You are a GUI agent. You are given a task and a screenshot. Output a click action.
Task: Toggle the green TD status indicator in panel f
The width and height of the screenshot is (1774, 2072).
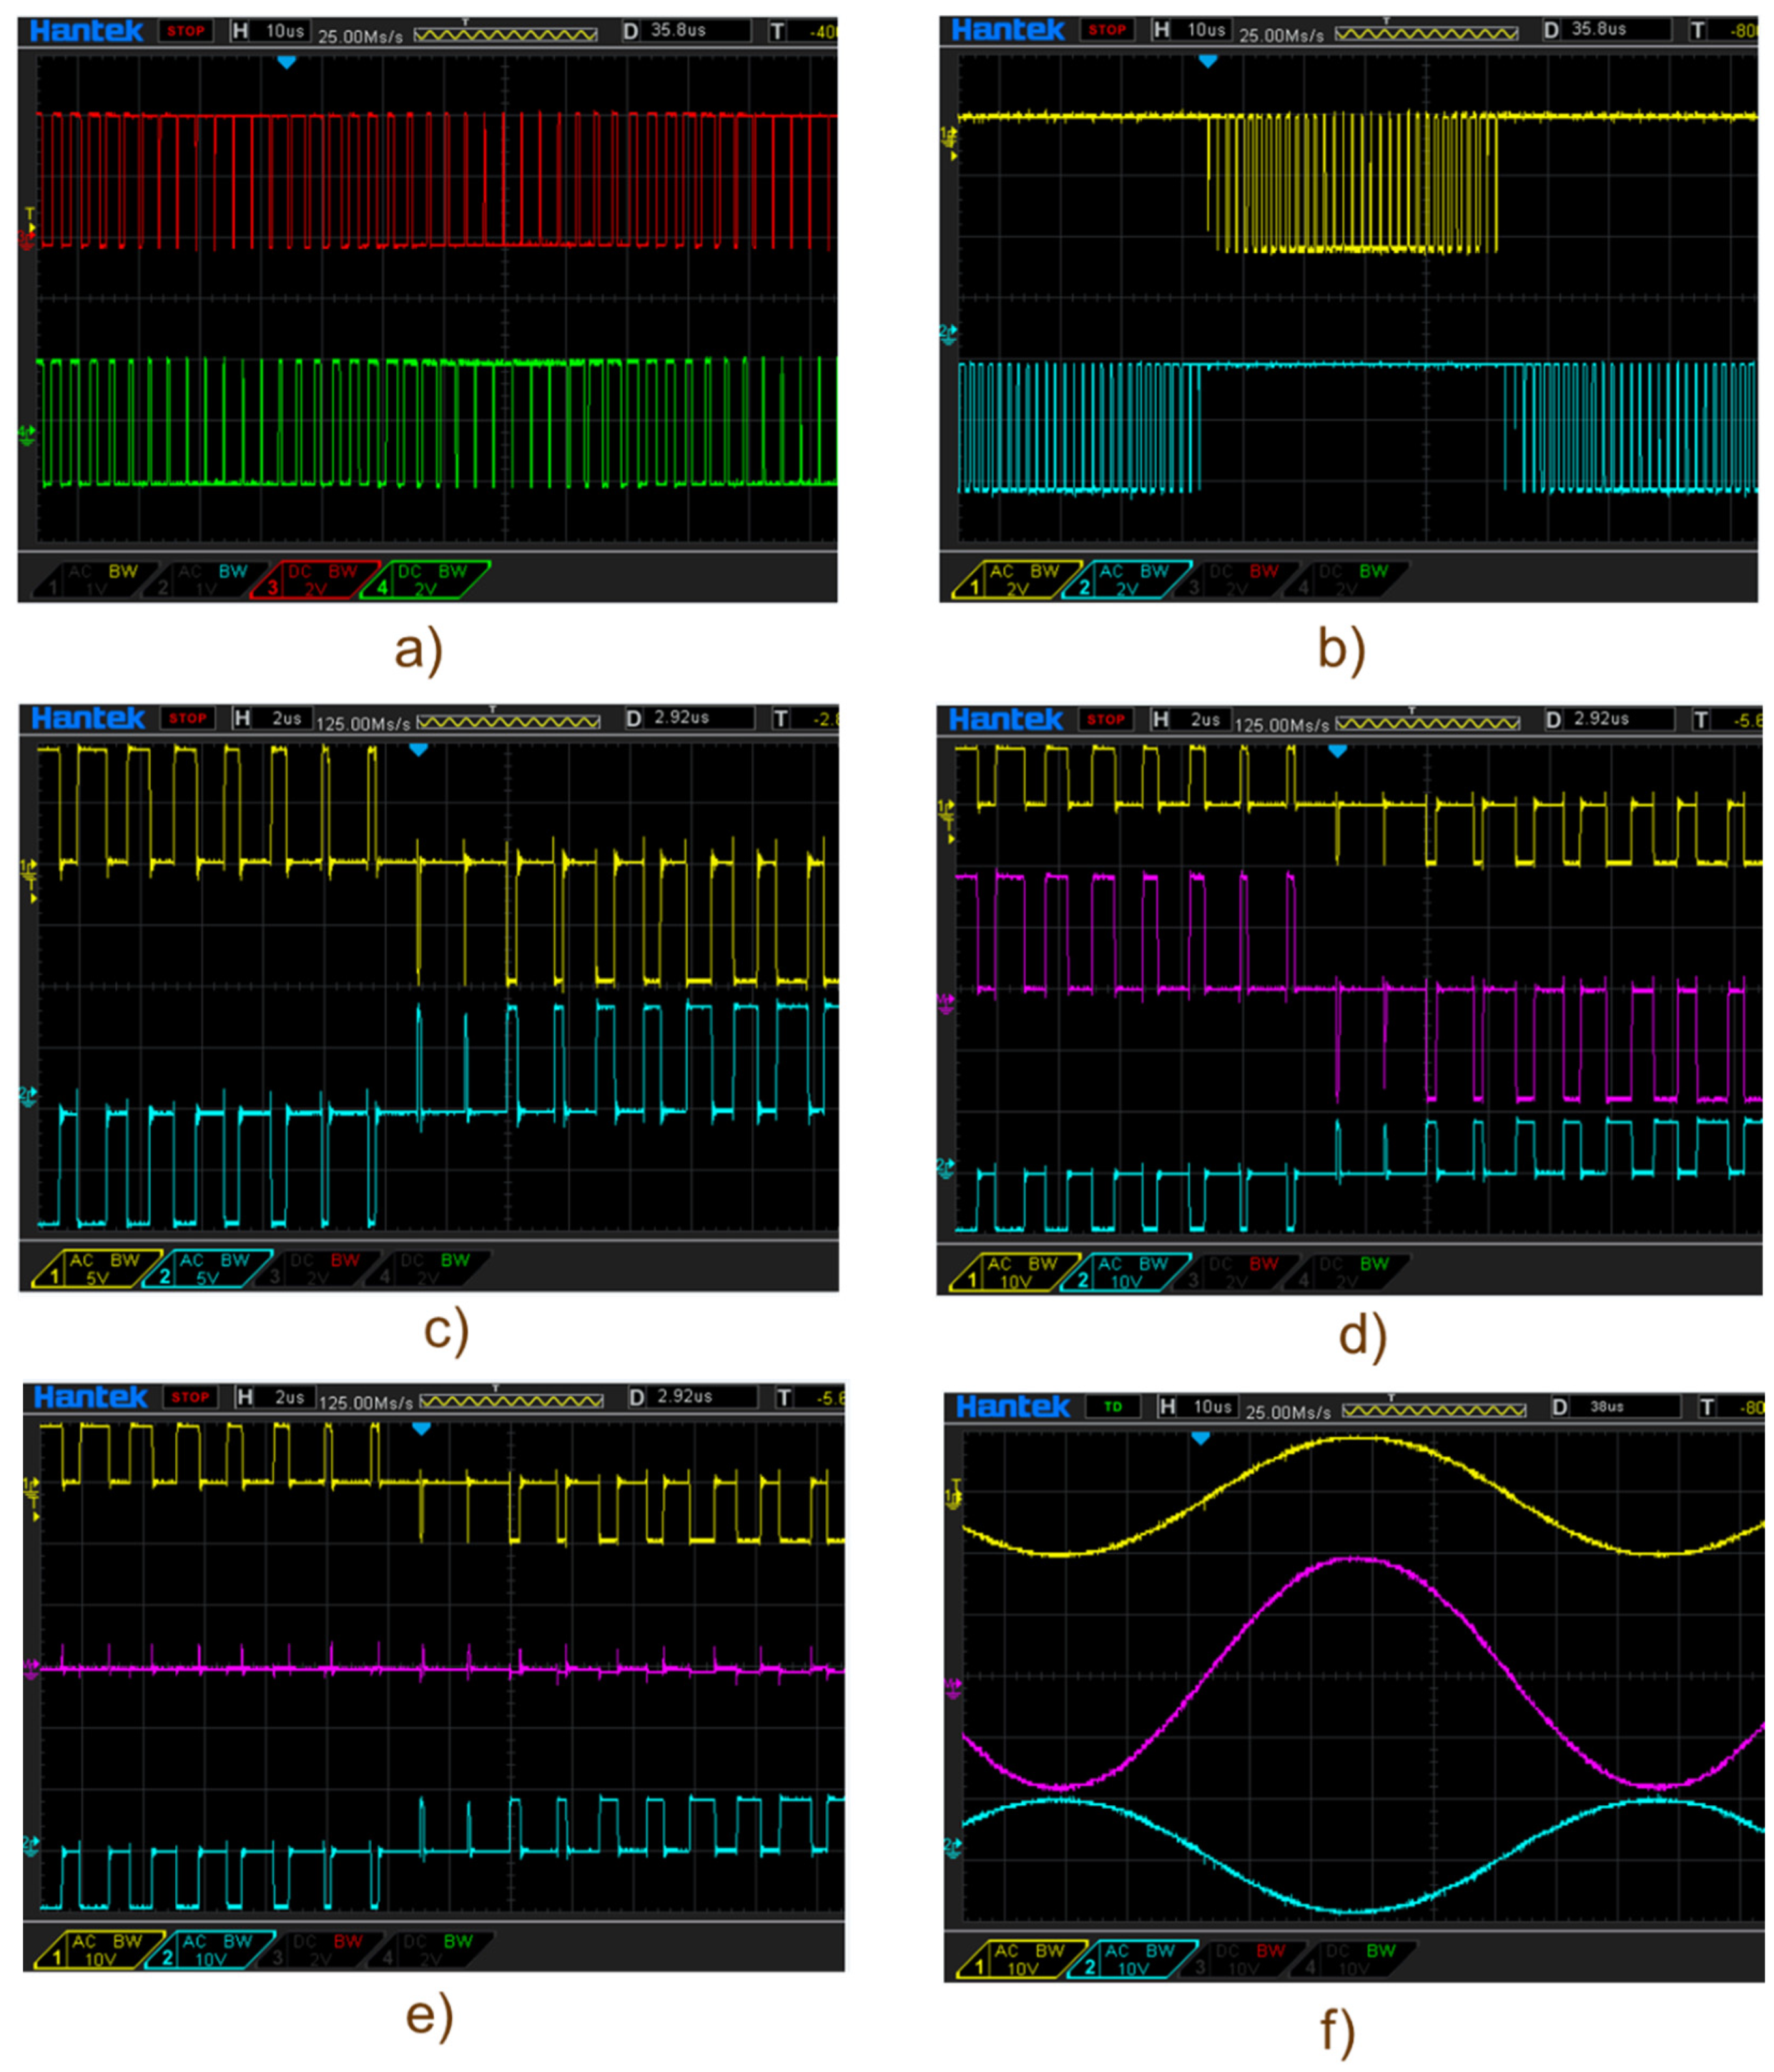click(x=1113, y=1407)
